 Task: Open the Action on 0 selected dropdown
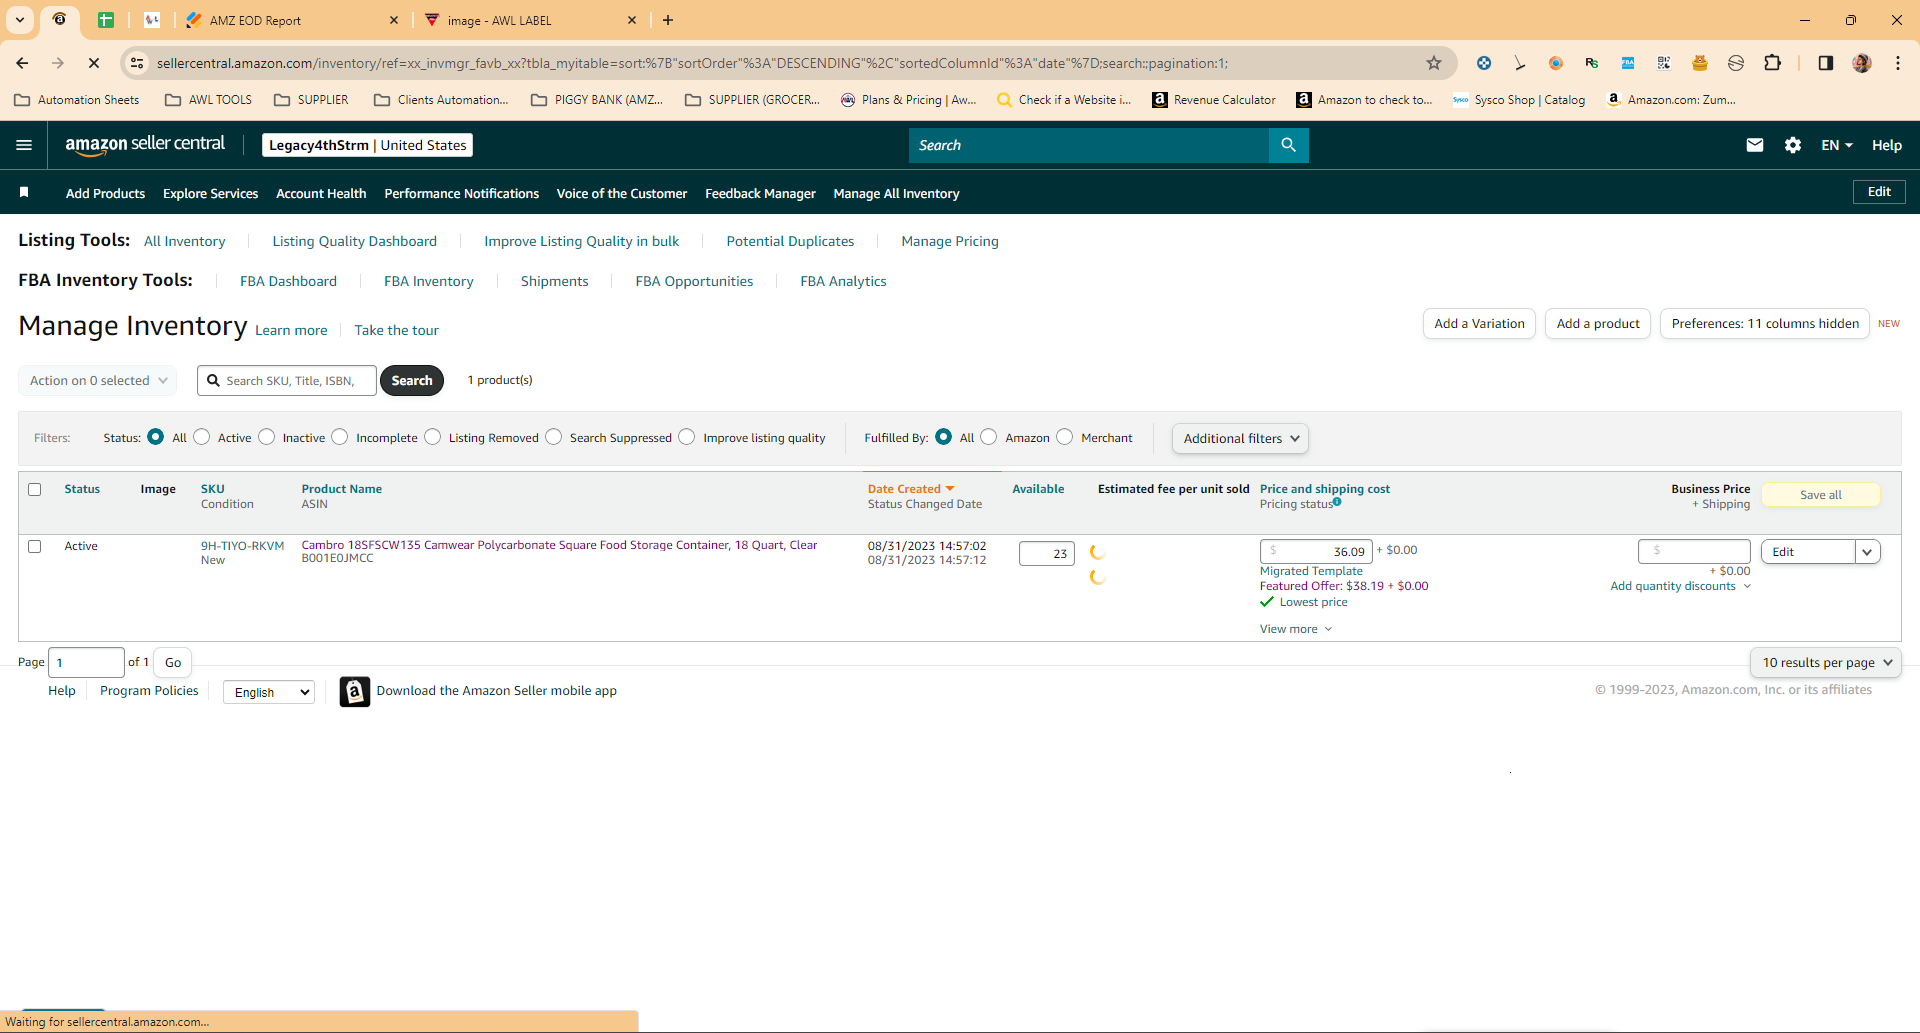[98, 381]
